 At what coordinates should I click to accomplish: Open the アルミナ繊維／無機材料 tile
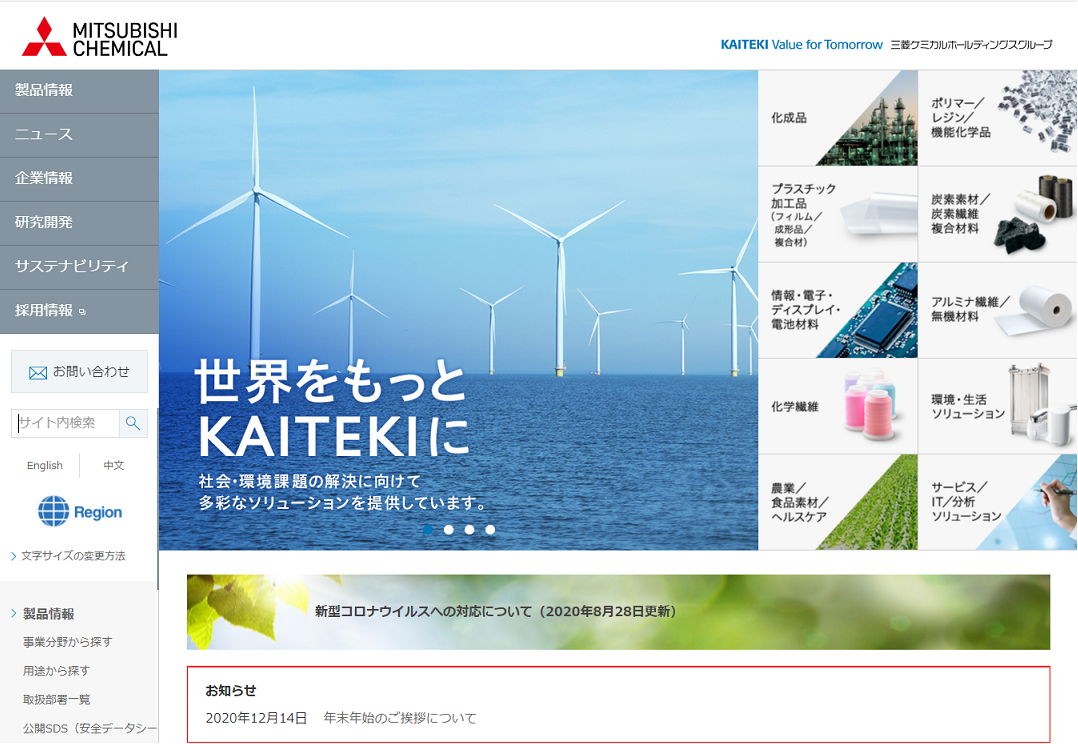point(998,310)
